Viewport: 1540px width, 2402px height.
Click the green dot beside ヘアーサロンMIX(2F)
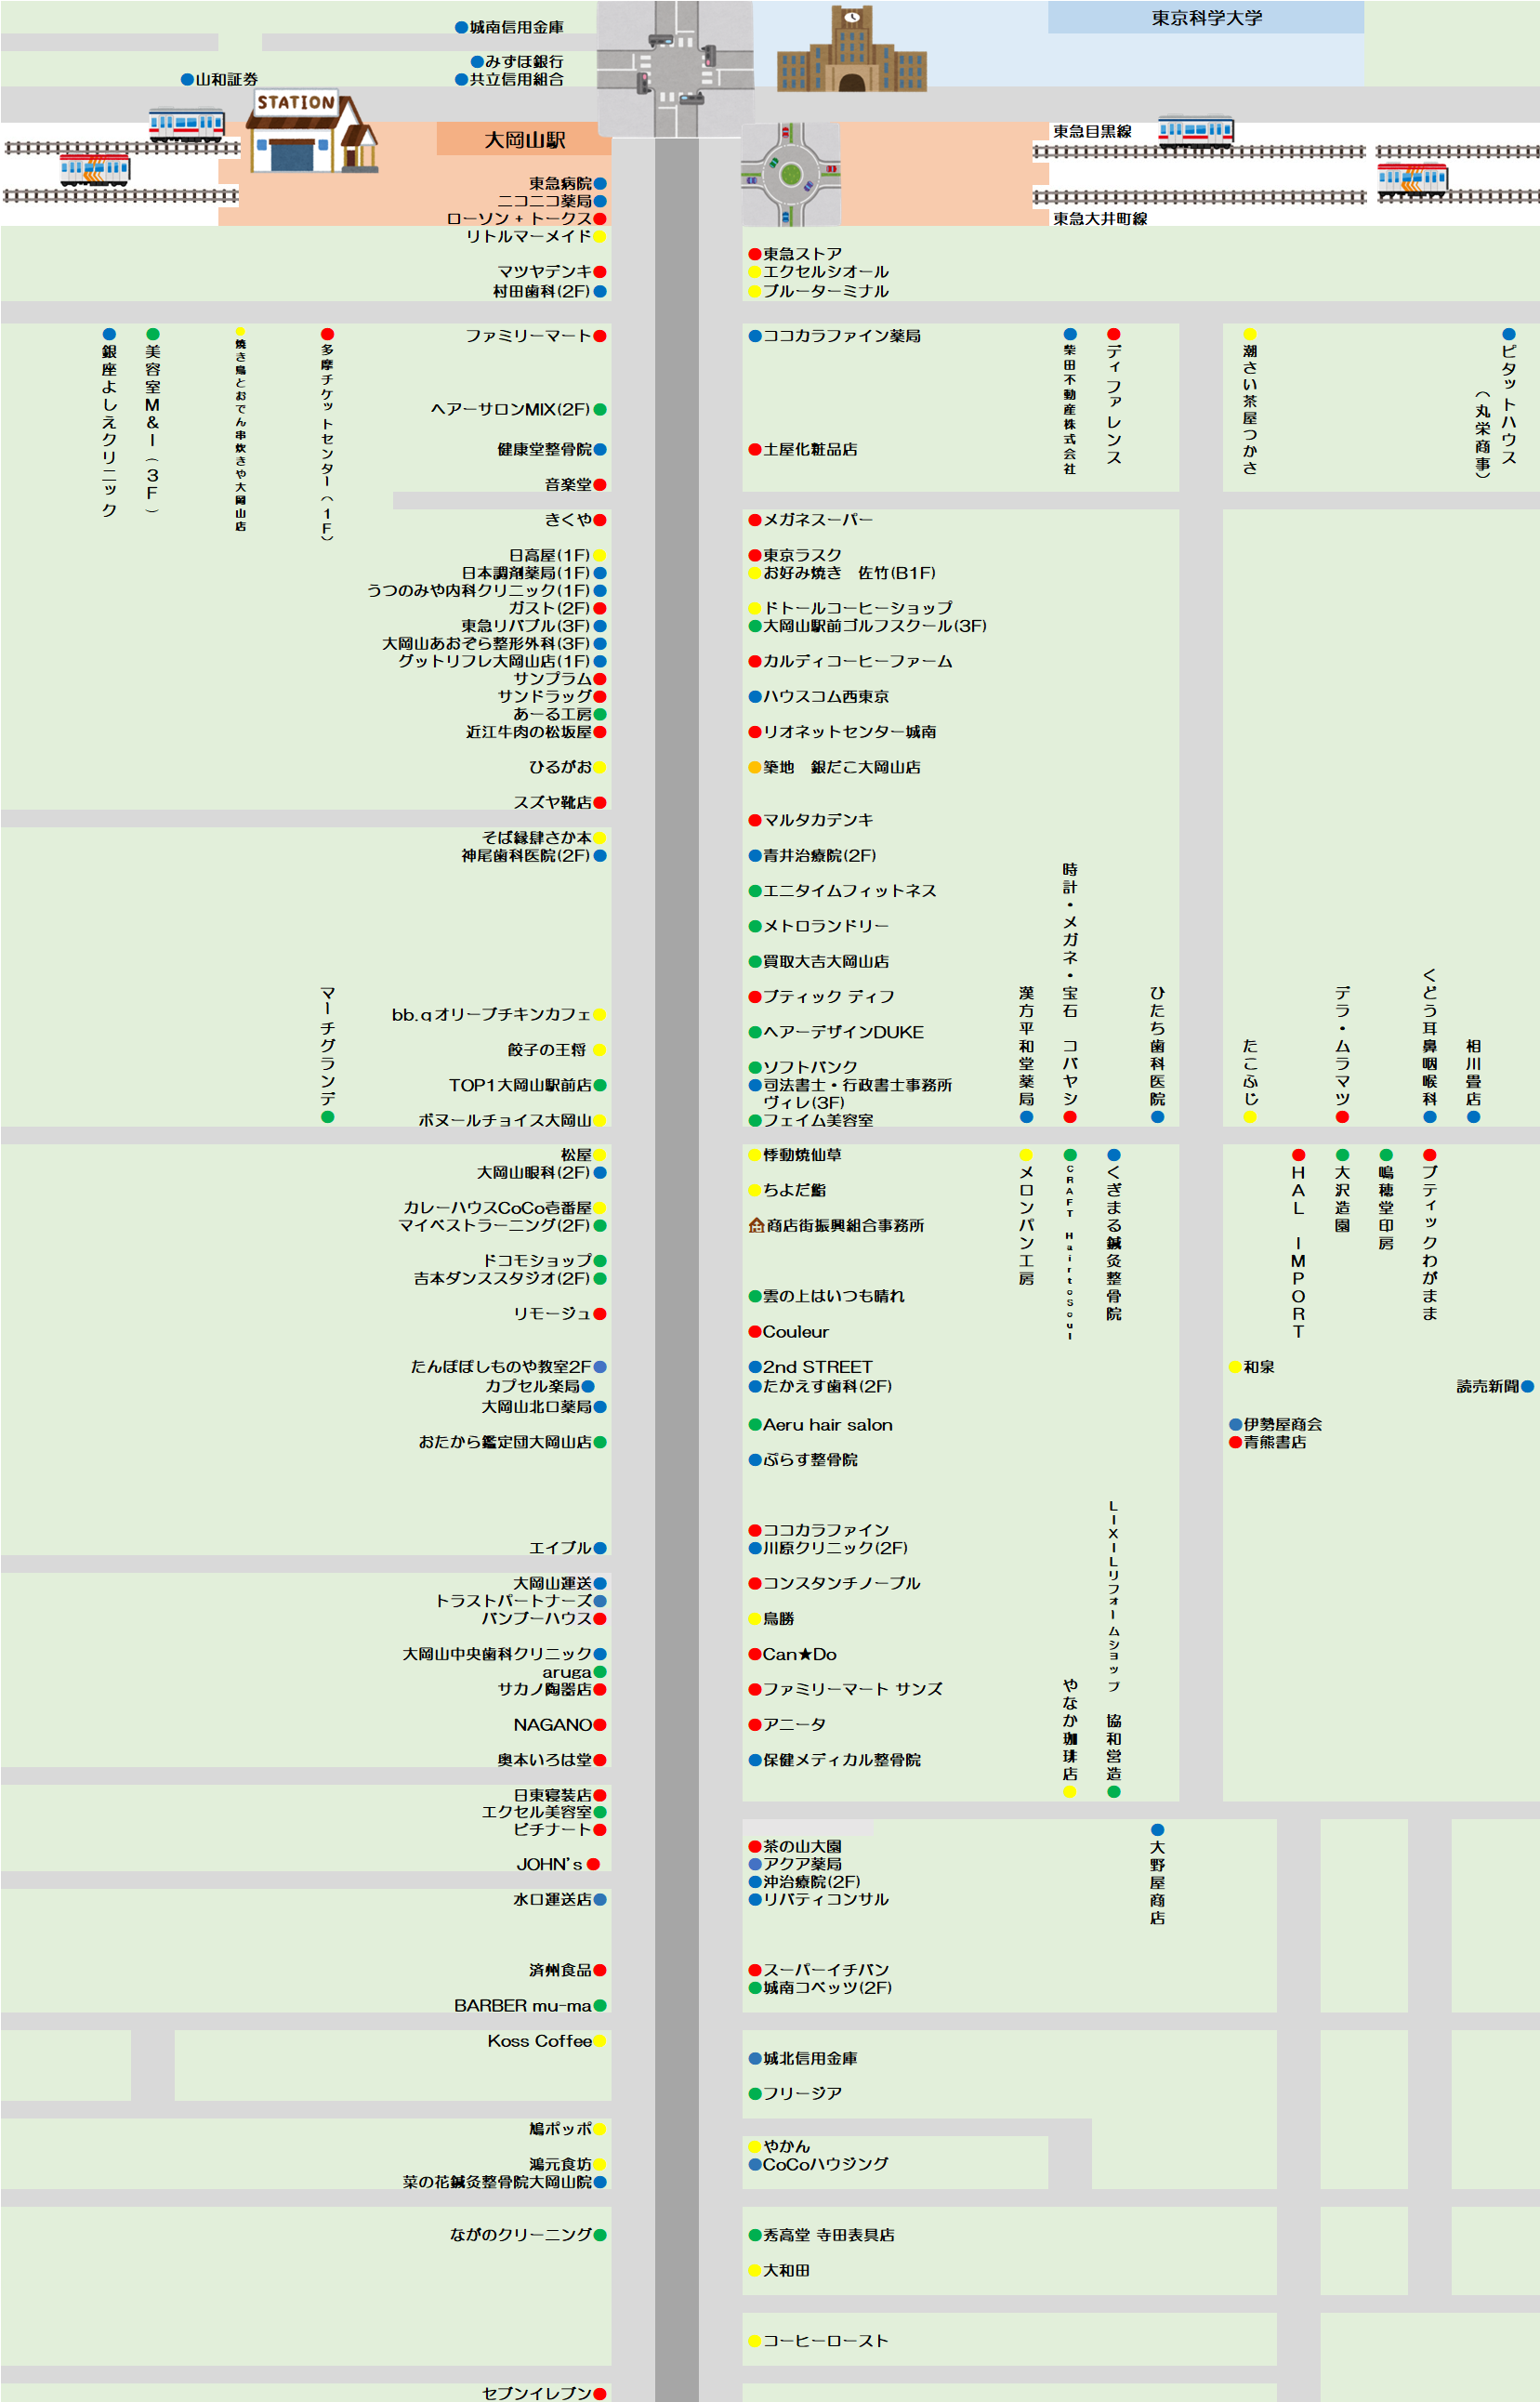[600, 409]
